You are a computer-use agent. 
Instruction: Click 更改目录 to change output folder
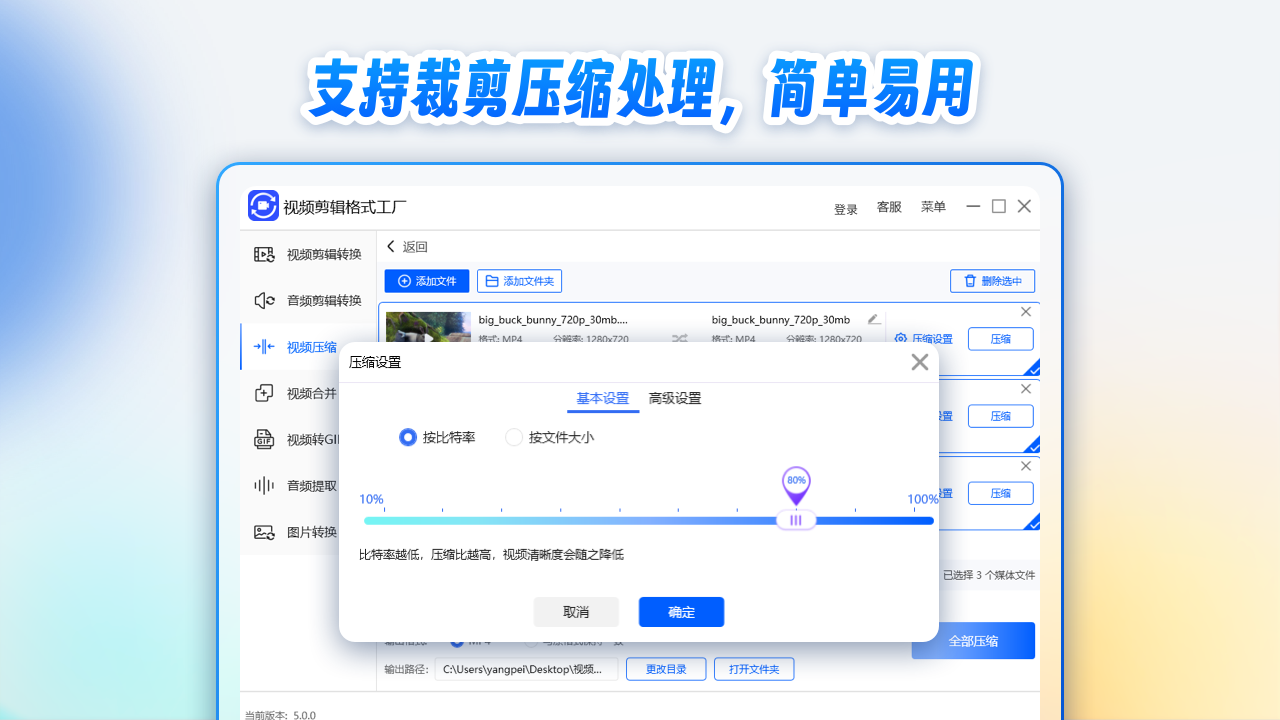pos(665,669)
